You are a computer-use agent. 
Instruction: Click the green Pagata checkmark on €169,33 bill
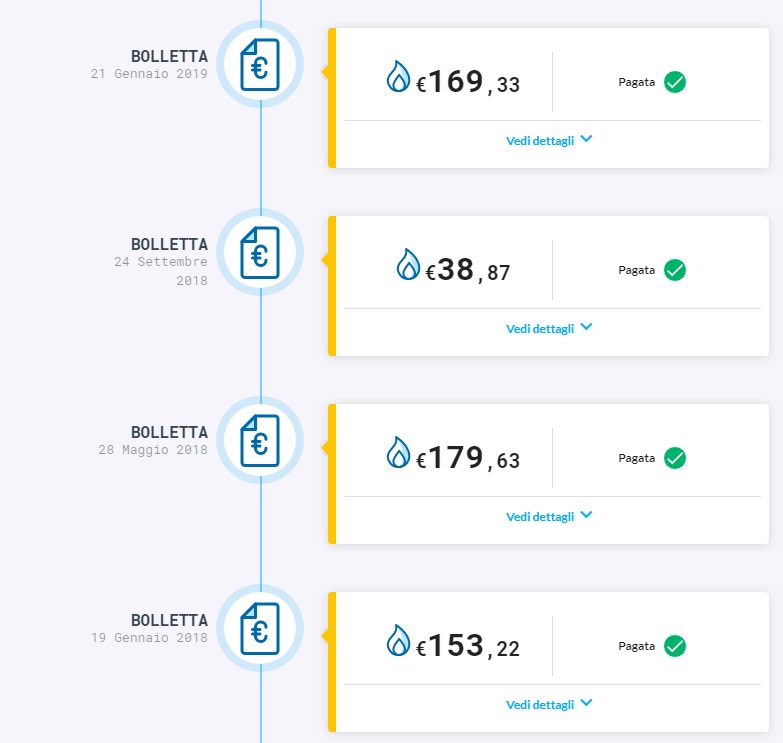tap(675, 82)
